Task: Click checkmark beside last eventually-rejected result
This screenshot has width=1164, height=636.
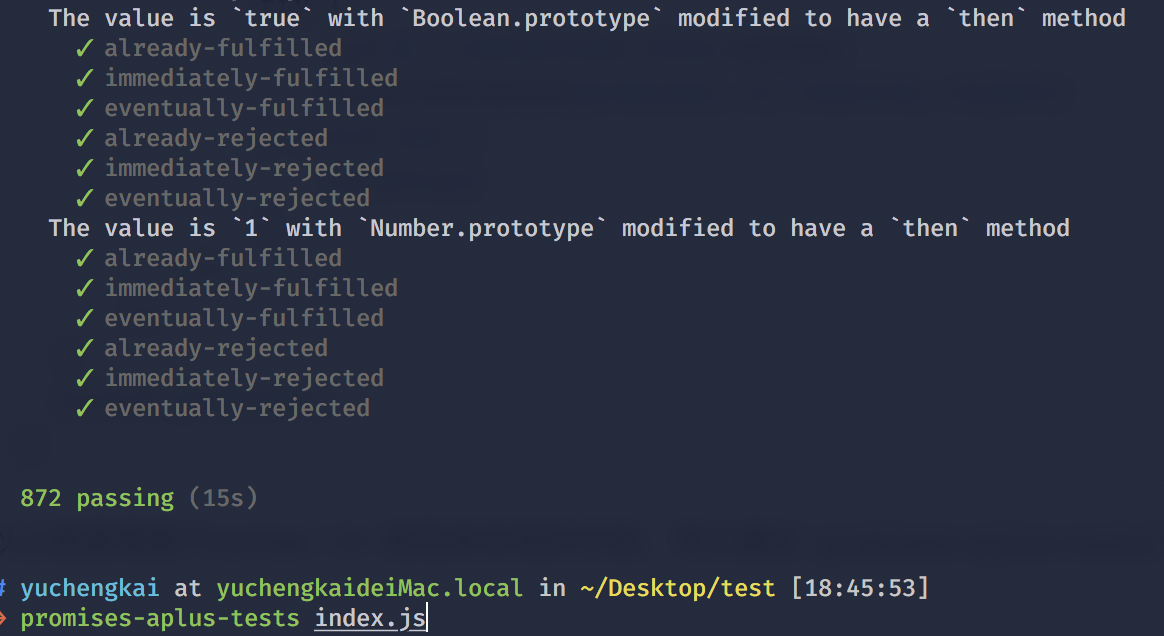Action: pos(85,408)
